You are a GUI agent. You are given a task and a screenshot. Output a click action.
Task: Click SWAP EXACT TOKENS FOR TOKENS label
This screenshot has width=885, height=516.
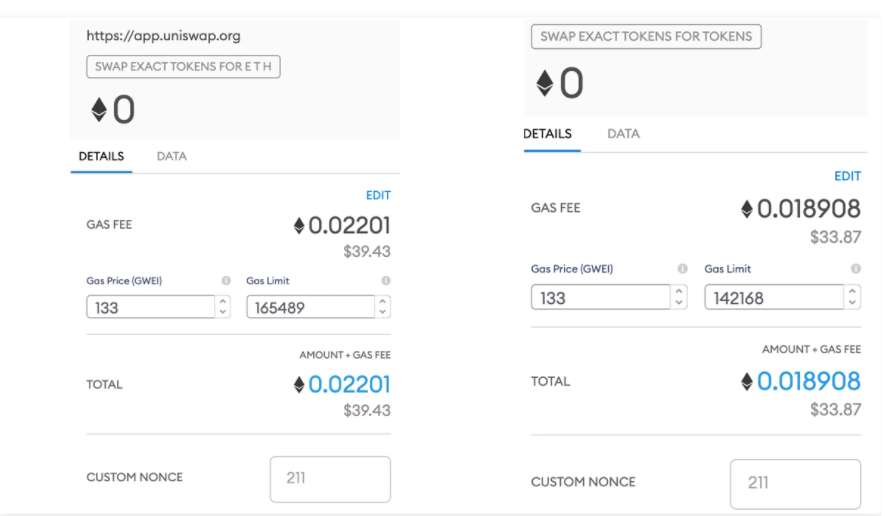point(646,37)
